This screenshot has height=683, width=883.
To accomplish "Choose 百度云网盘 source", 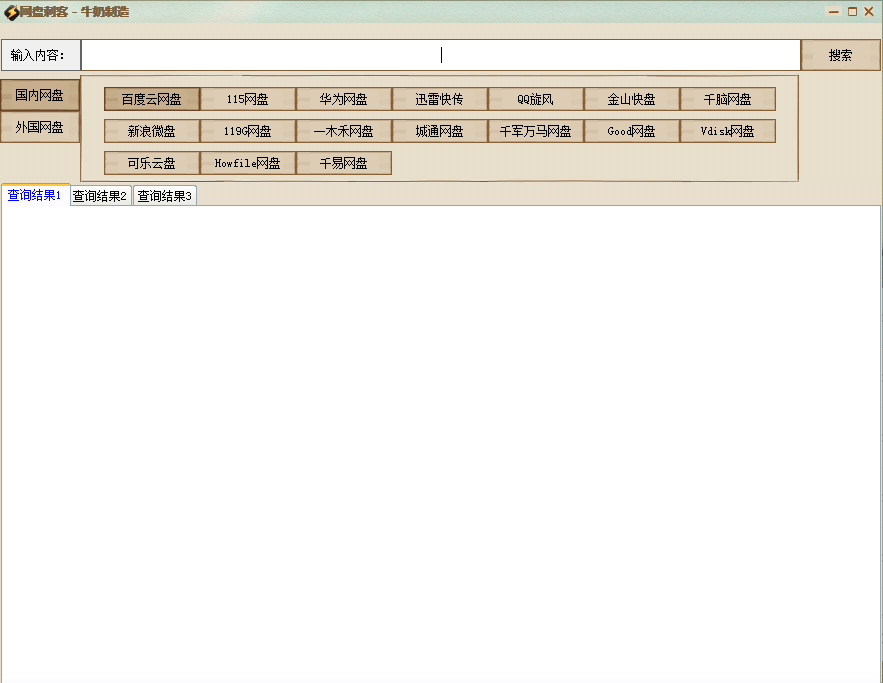I will pyautogui.click(x=152, y=99).
